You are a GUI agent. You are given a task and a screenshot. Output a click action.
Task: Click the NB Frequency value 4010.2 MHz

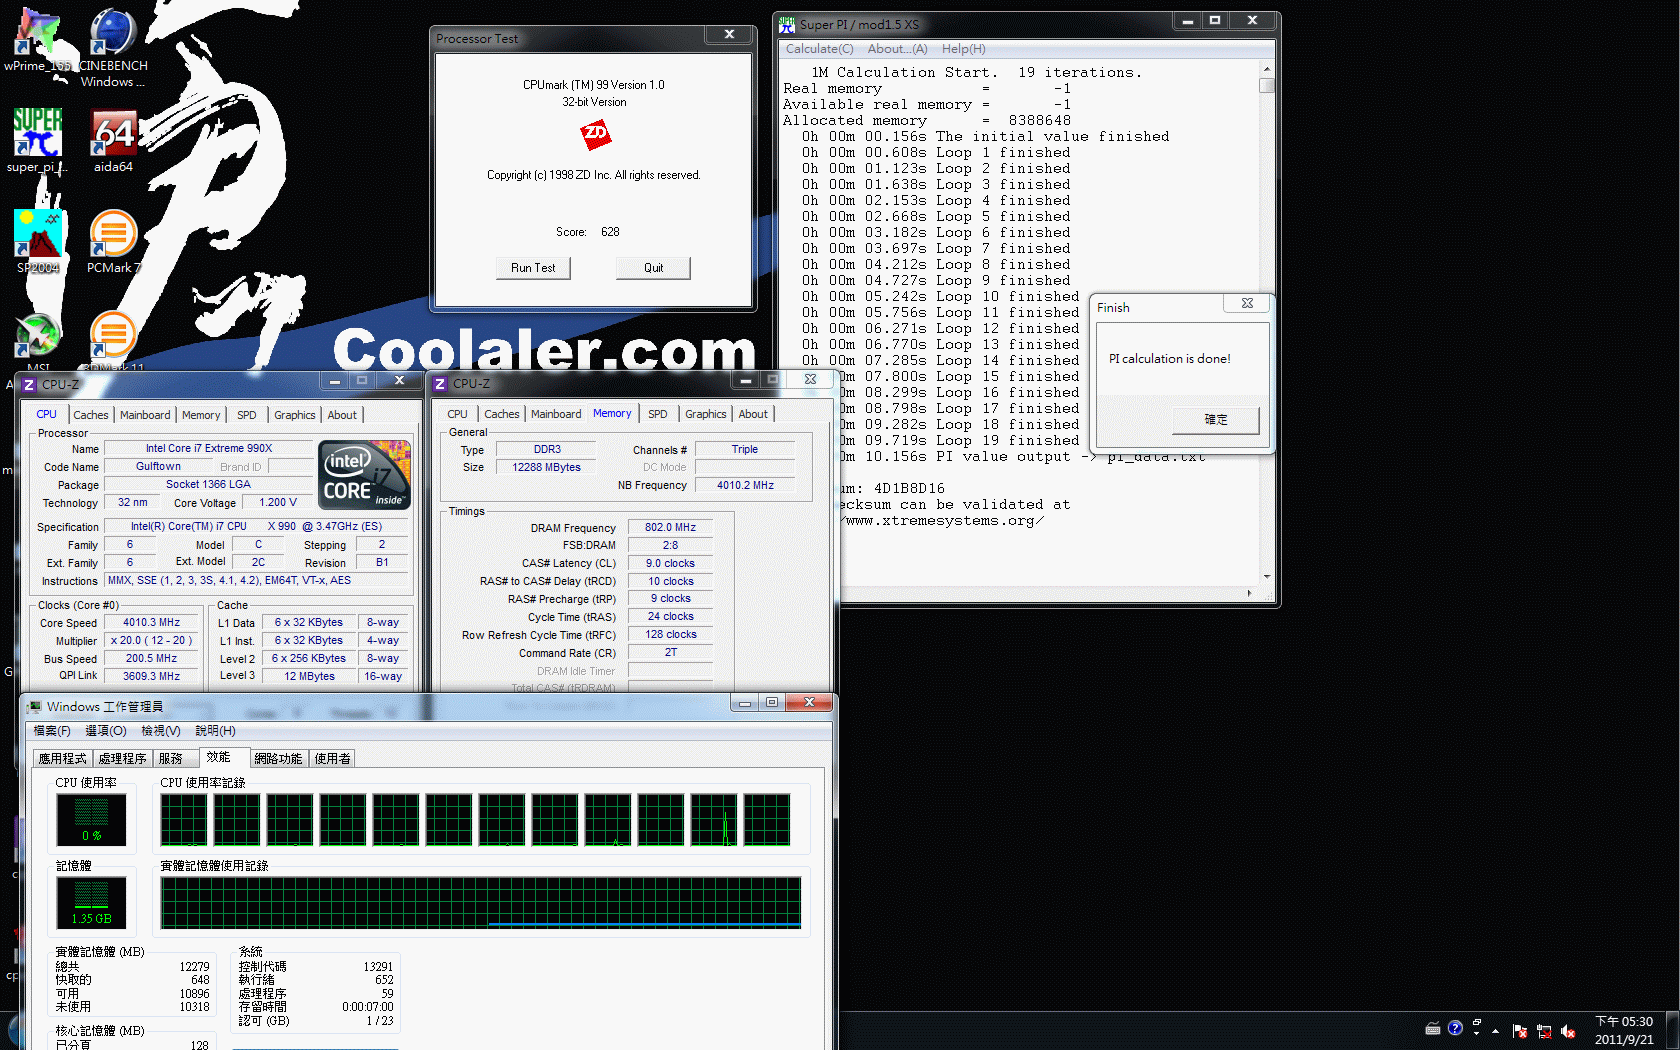pos(745,485)
